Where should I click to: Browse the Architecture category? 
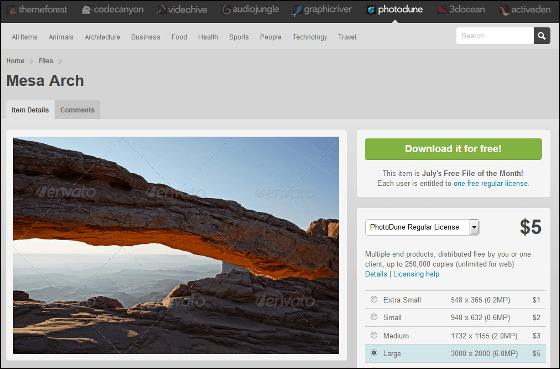(102, 37)
